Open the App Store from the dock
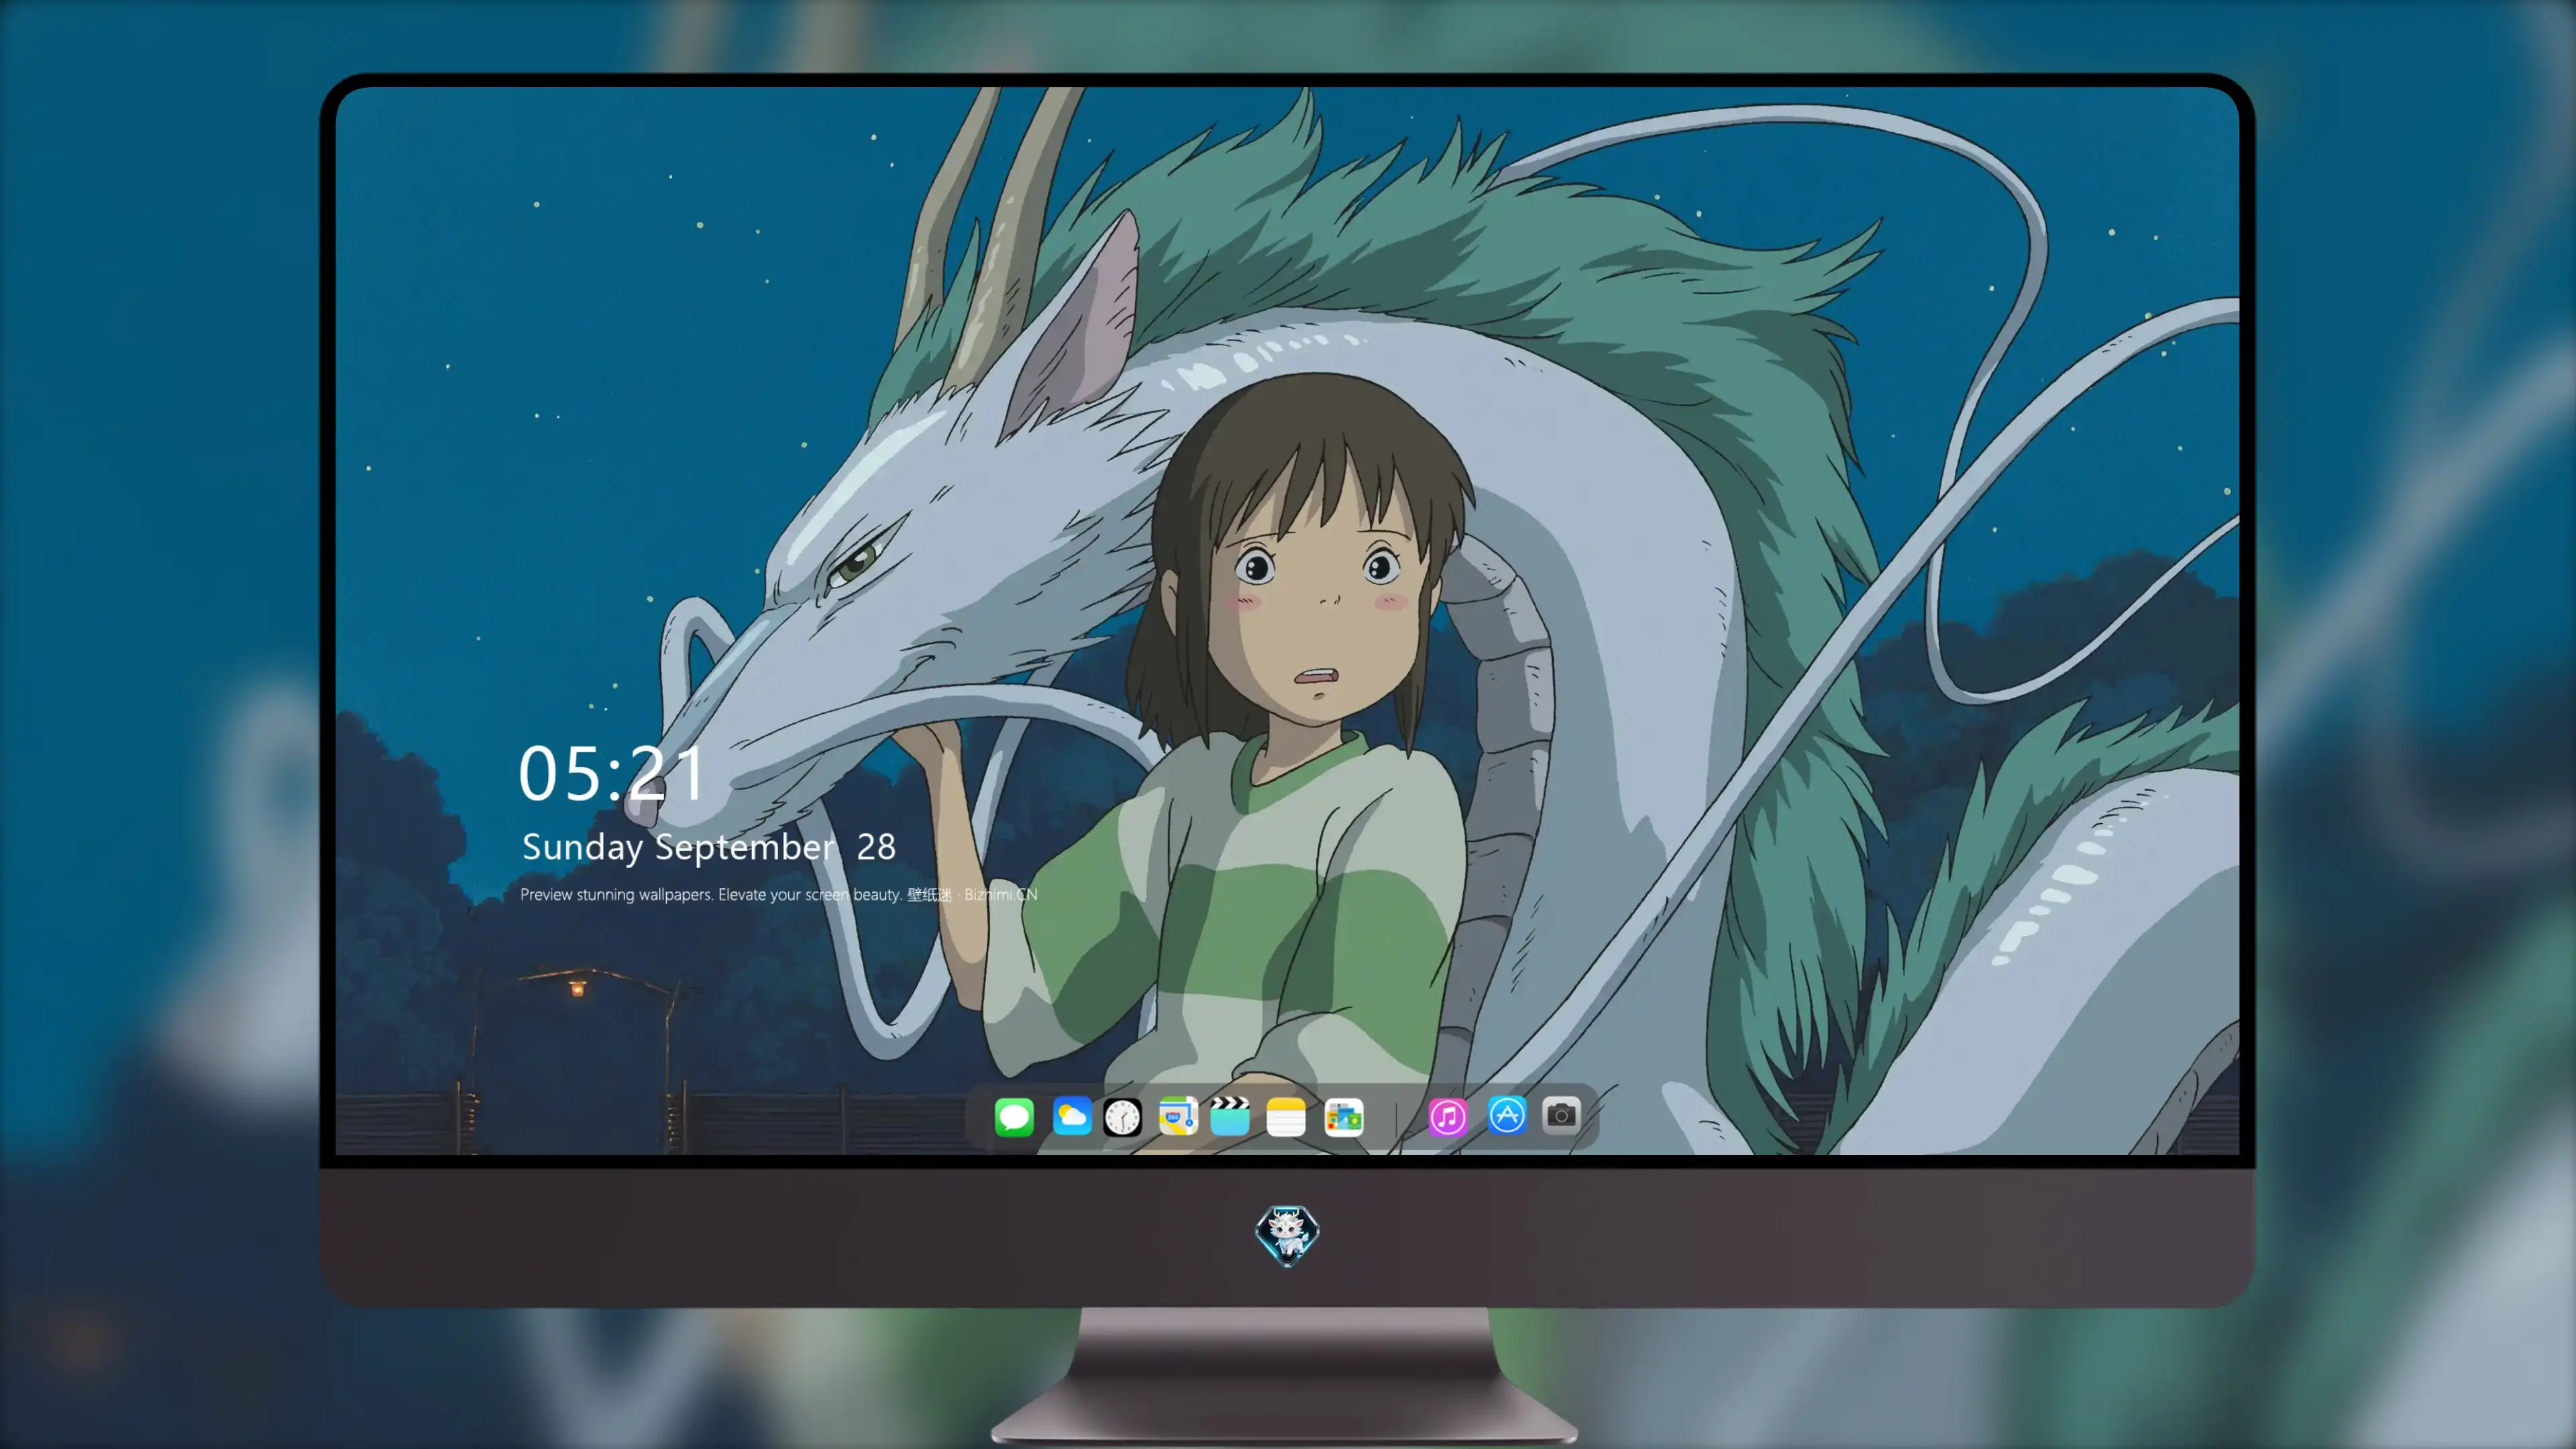Viewport: 2576px width, 1449px height. pos(1507,1115)
